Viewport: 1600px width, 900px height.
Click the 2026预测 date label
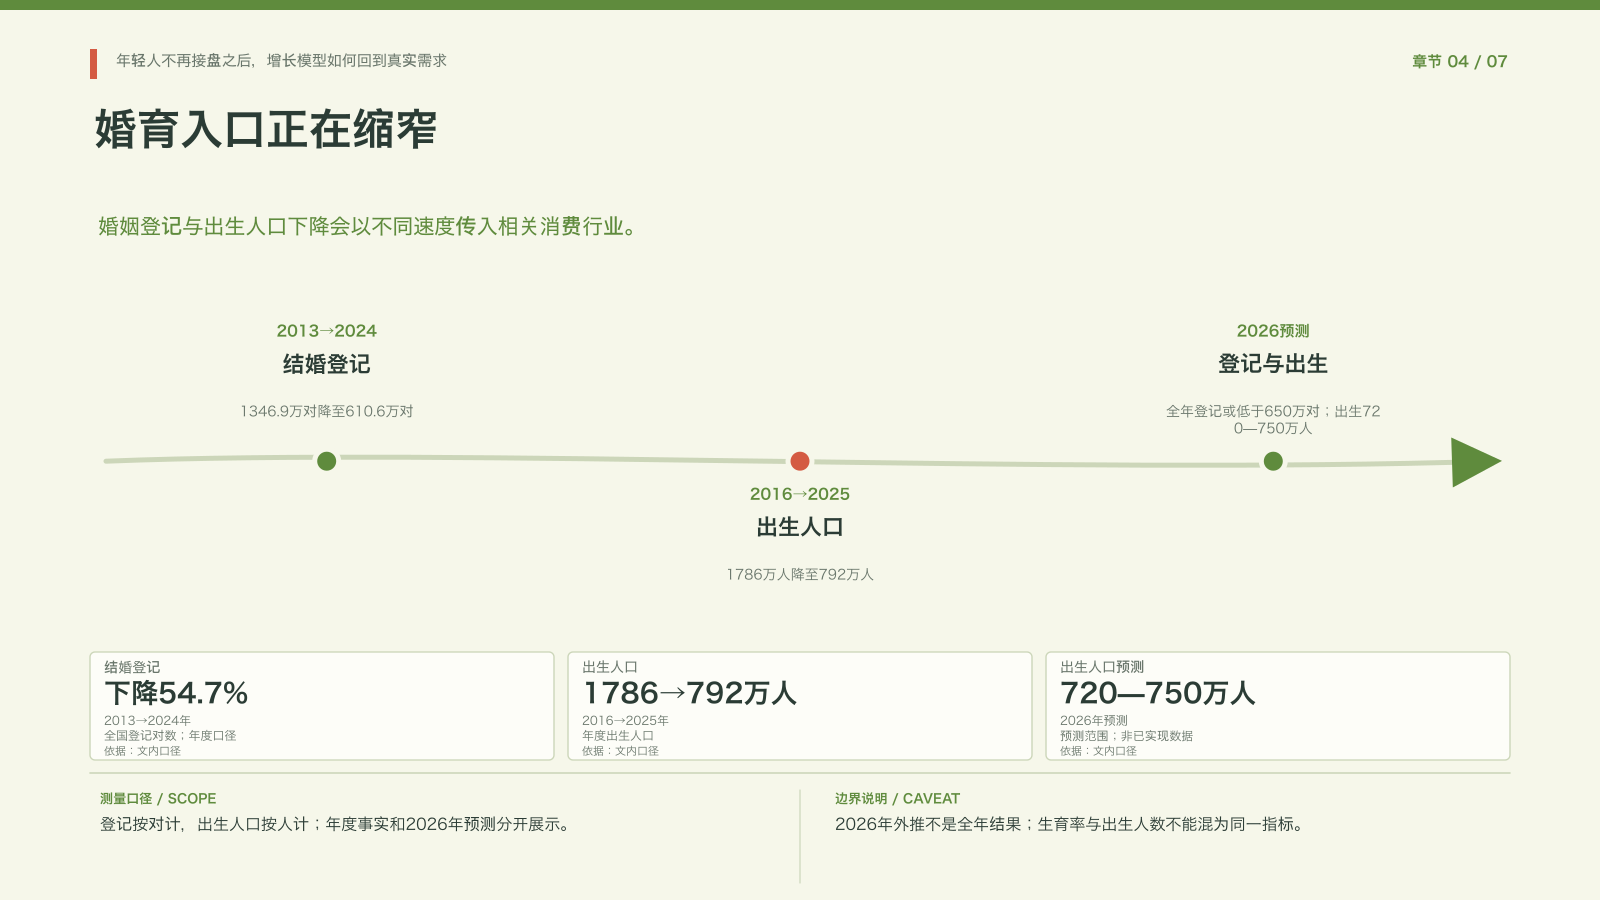tap(1273, 331)
